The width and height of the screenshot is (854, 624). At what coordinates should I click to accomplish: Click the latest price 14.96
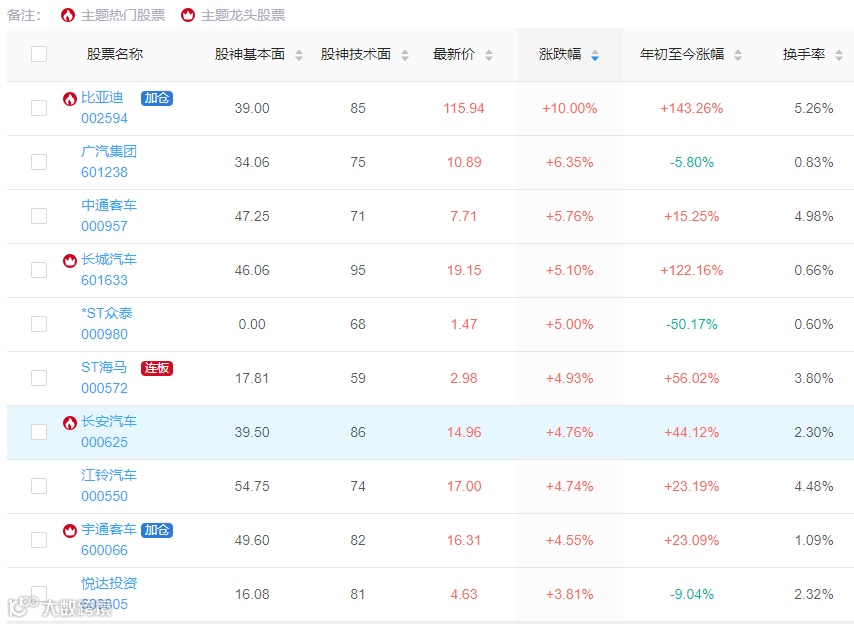click(464, 432)
